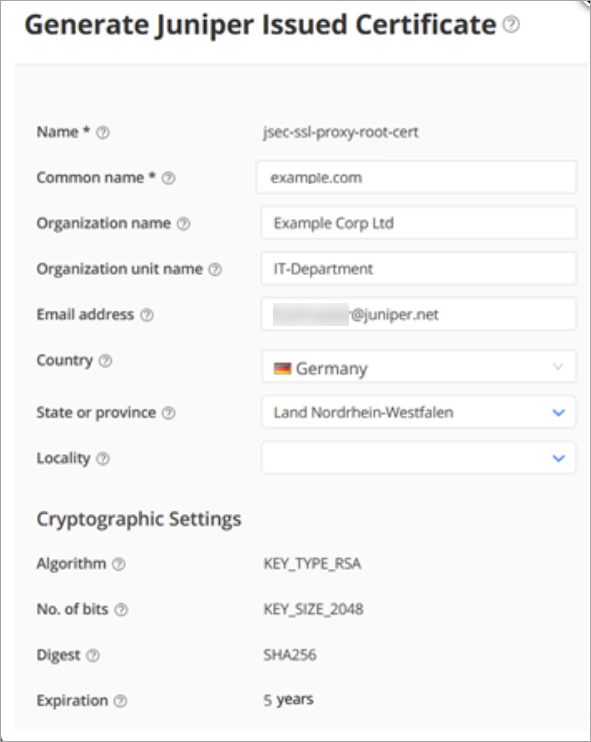This screenshot has width=591, height=742.
Task: Select the KEY_SIZE_2048 value
Action: (x=313, y=609)
